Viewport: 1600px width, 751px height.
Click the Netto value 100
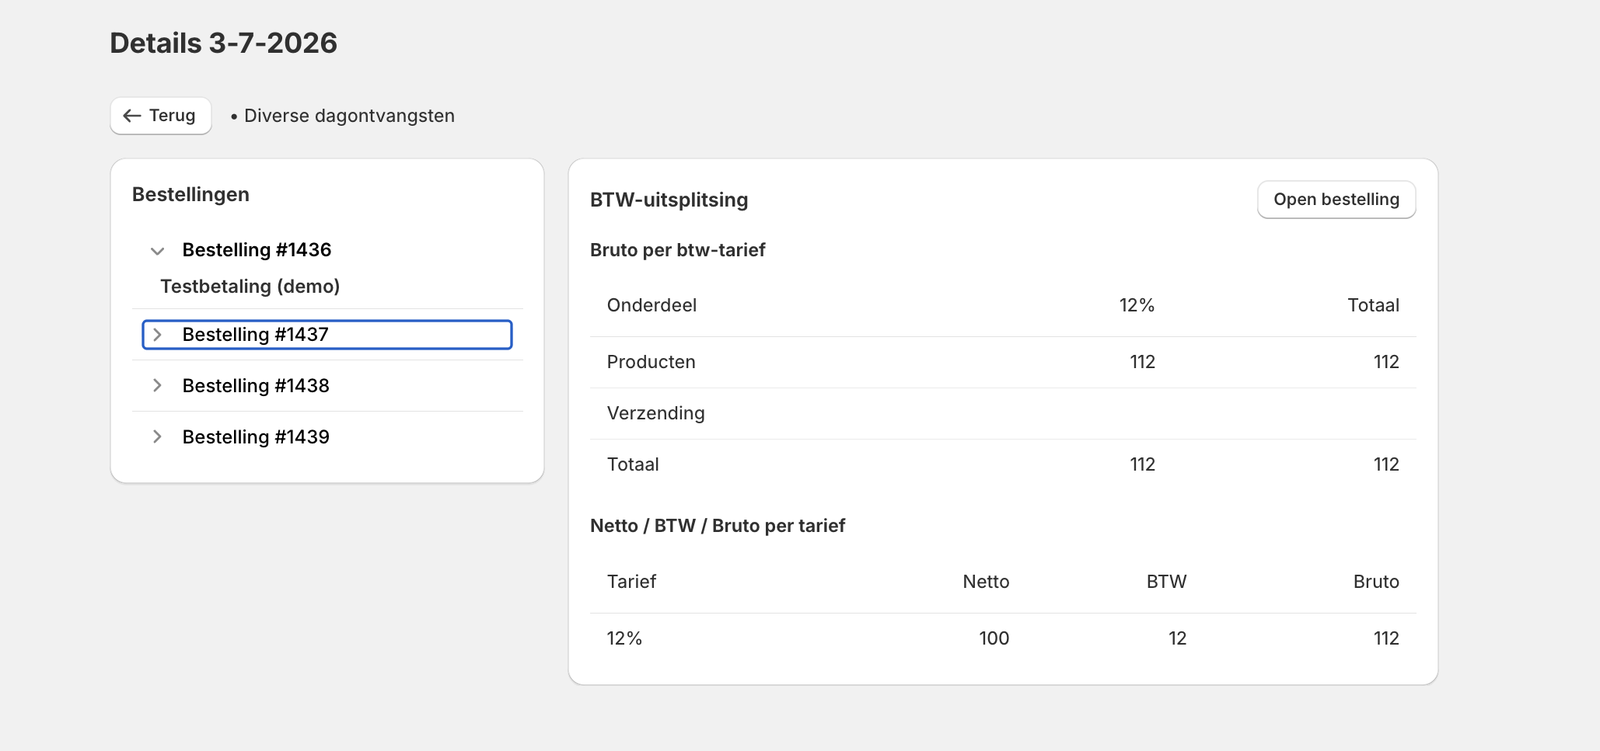994,639
